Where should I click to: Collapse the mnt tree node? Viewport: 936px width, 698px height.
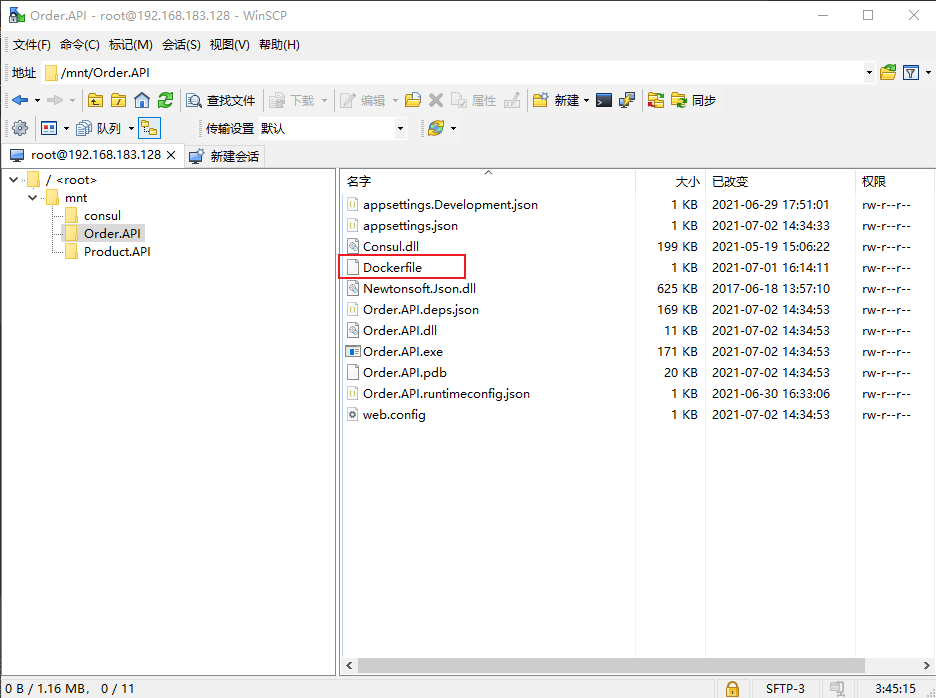coord(32,198)
